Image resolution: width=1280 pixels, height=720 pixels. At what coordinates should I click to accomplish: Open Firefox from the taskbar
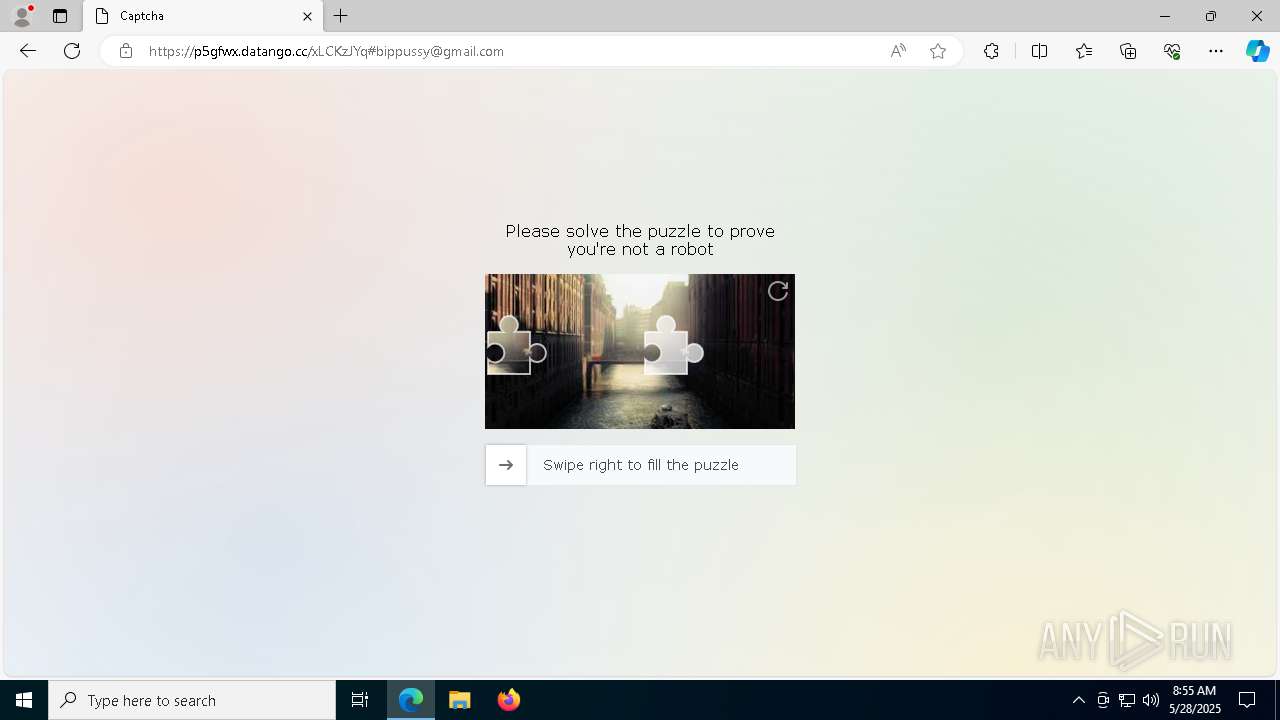[x=508, y=700]
